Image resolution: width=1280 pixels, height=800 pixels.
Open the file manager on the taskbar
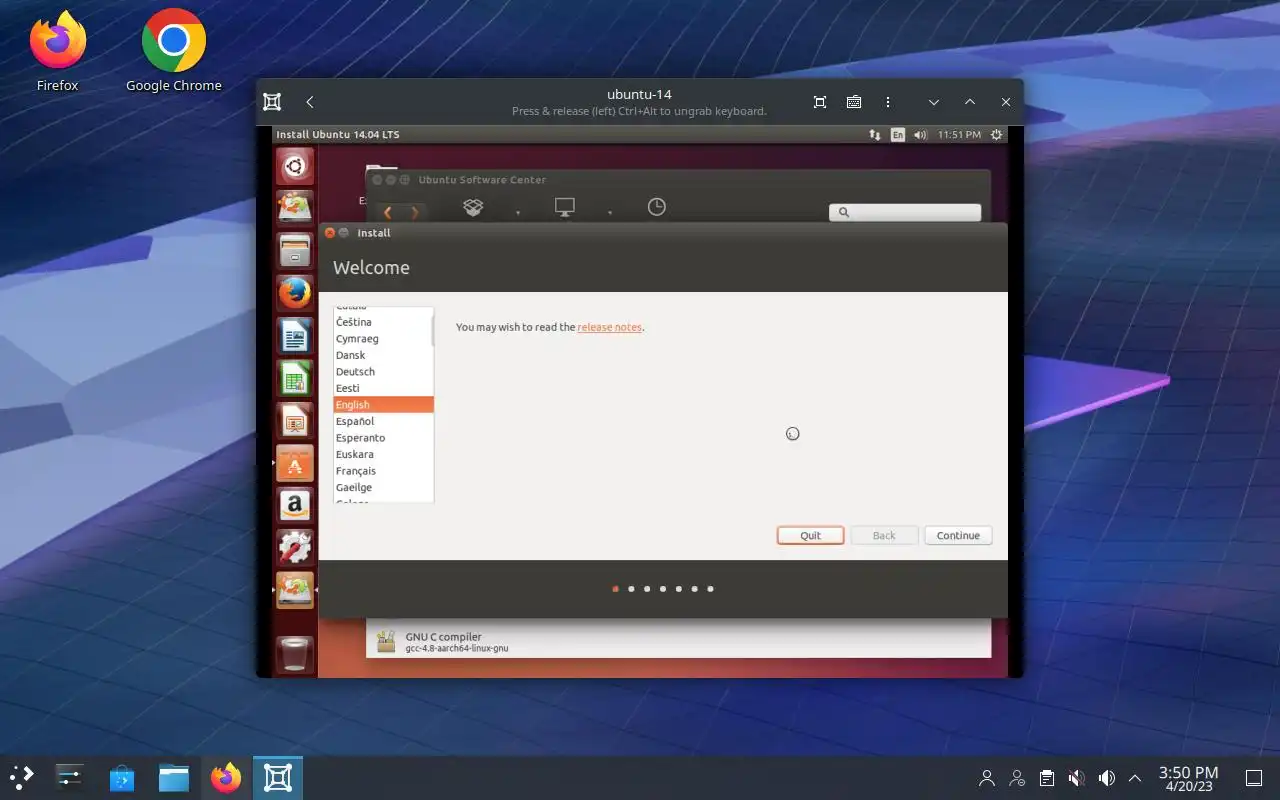(174, 778)
